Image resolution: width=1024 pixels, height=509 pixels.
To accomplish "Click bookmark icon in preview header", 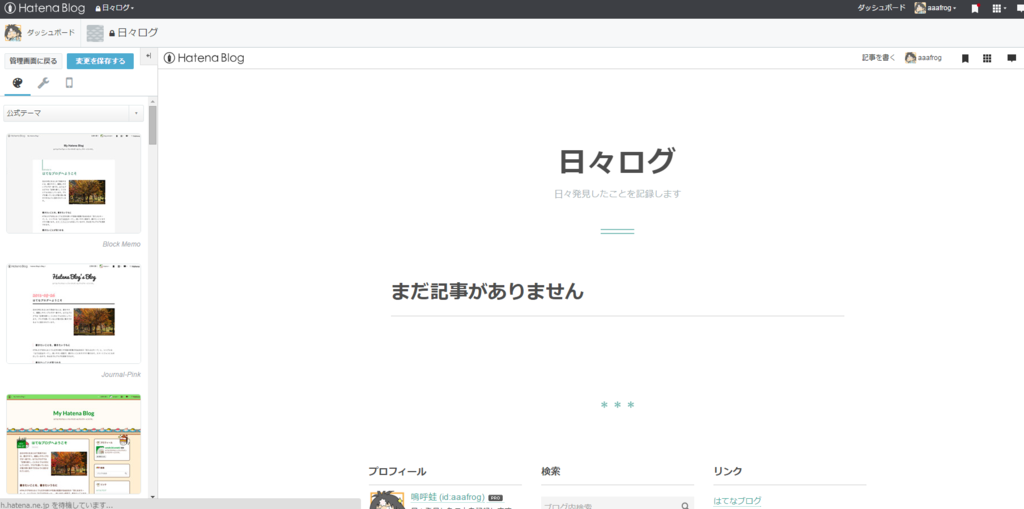I will tap(965, 58).
